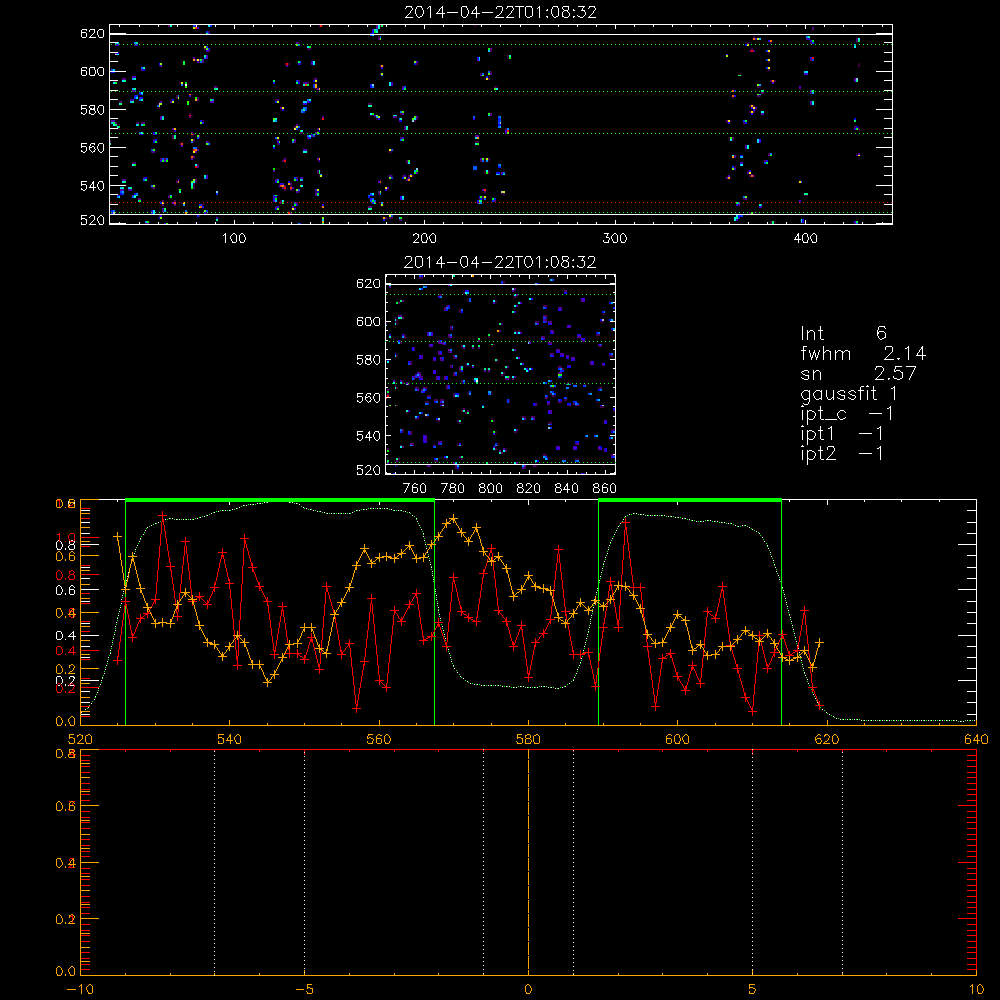
Task: Click the 200 label on top panel x-axis
Action: pos(425,239)
